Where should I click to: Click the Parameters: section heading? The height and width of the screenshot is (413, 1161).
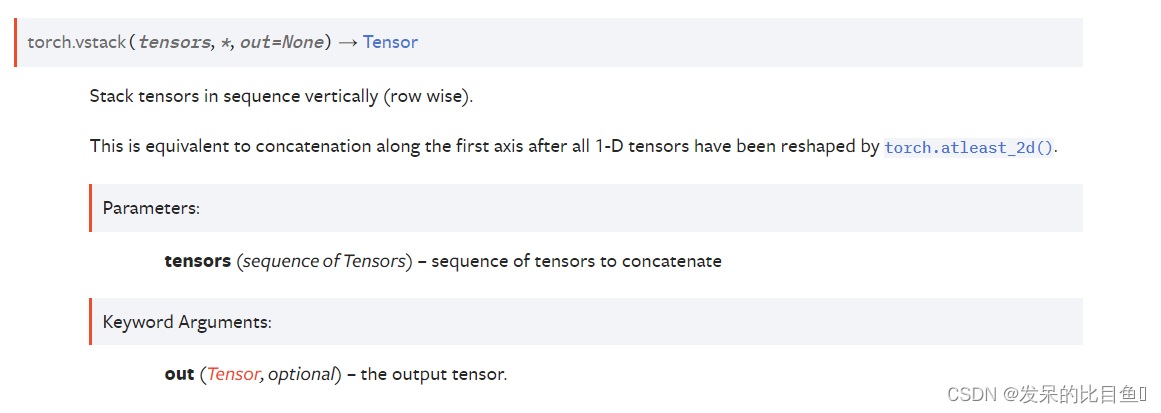pos(152,209)
